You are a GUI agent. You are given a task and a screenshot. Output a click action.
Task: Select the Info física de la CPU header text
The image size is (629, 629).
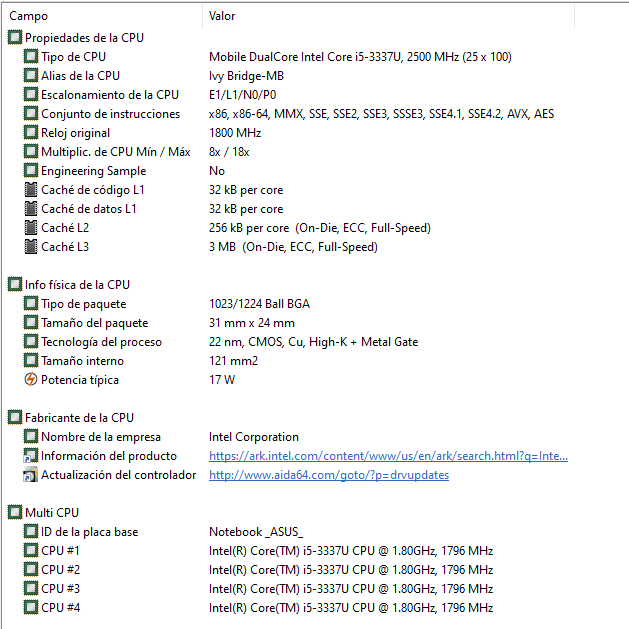pos(77,285)
